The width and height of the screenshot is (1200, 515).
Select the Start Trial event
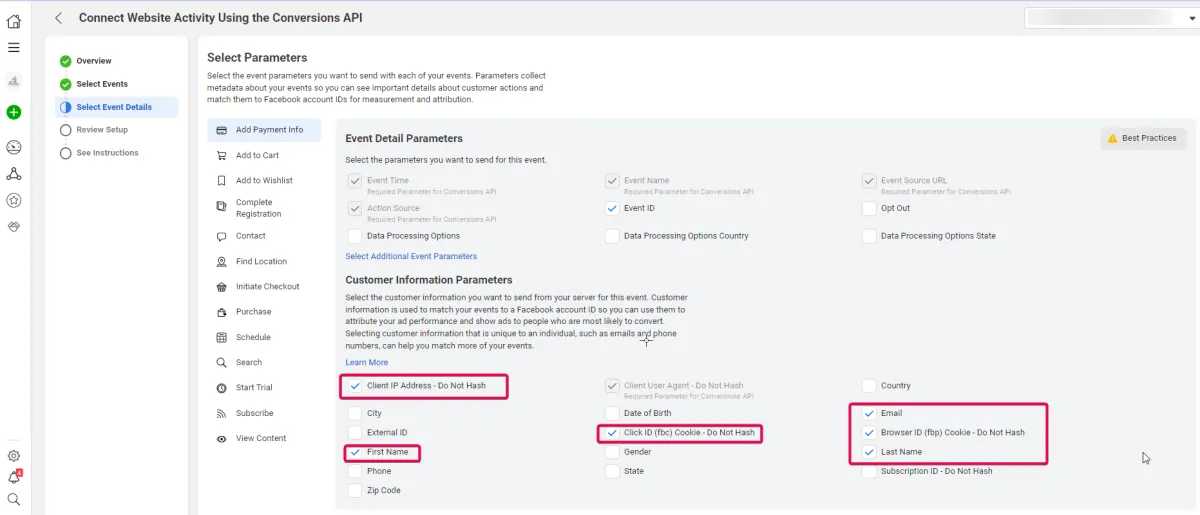coord(254,388)
